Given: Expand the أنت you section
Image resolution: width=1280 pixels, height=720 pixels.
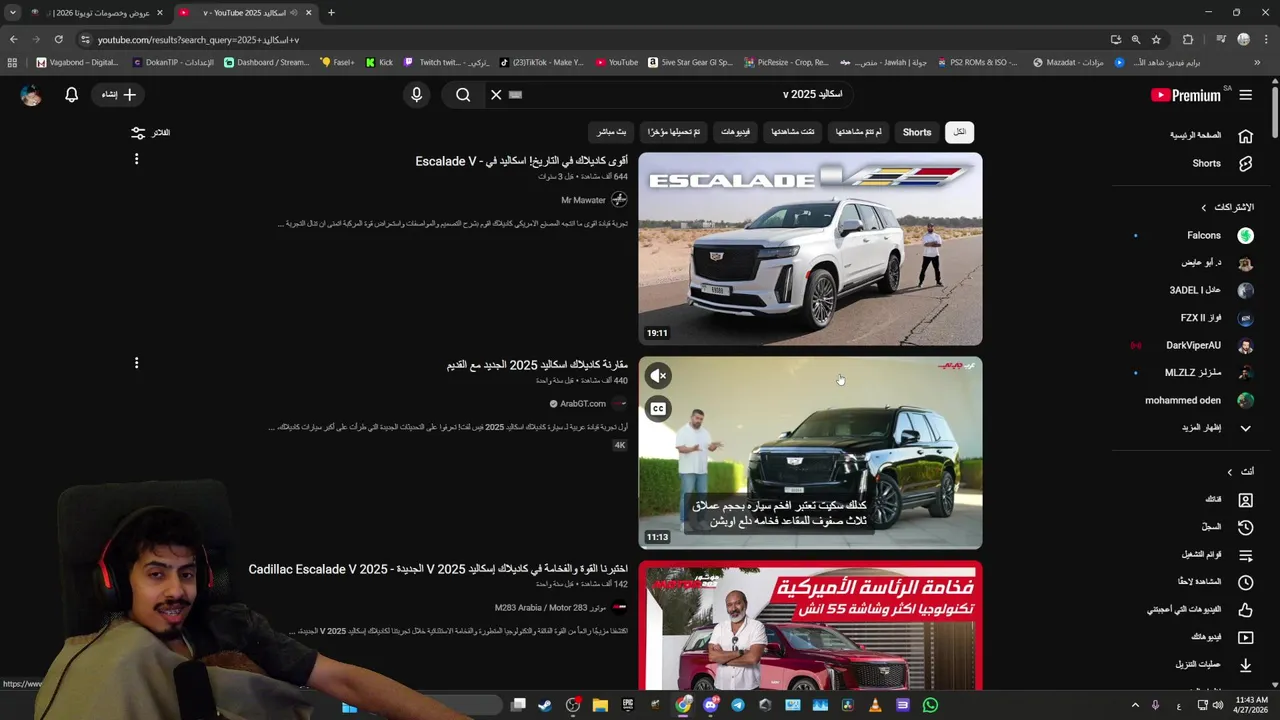Looking at the screenshot, I should 1240,472.
